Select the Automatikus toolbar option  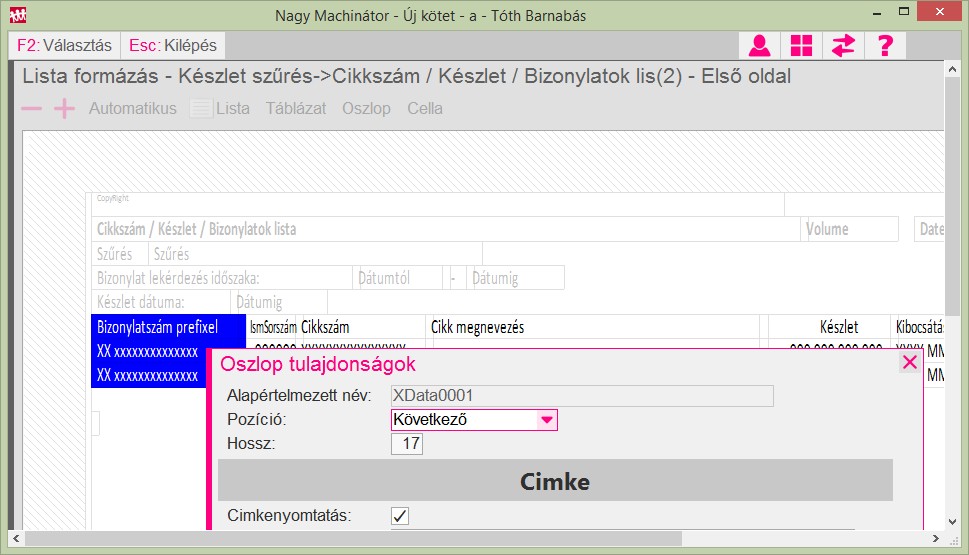click(133, 109)
